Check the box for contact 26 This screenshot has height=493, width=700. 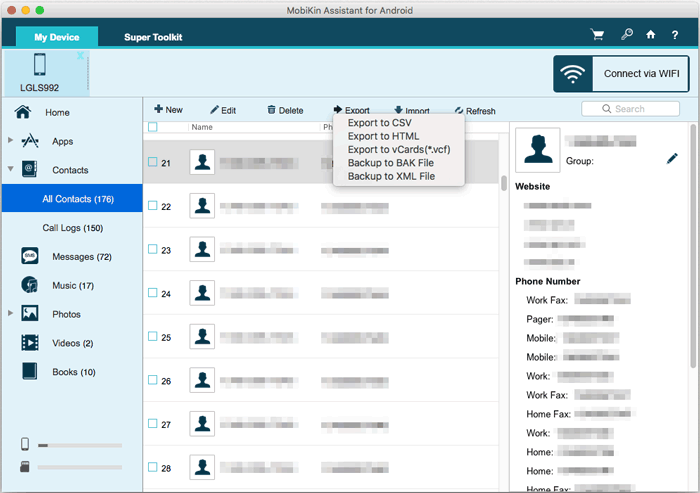point(153,380)
